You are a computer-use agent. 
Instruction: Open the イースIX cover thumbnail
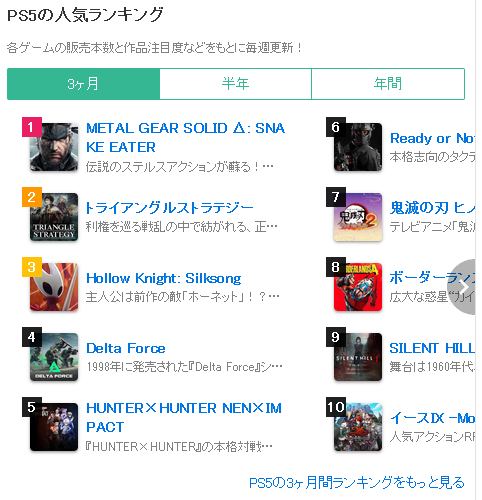[x=358, y=427]
